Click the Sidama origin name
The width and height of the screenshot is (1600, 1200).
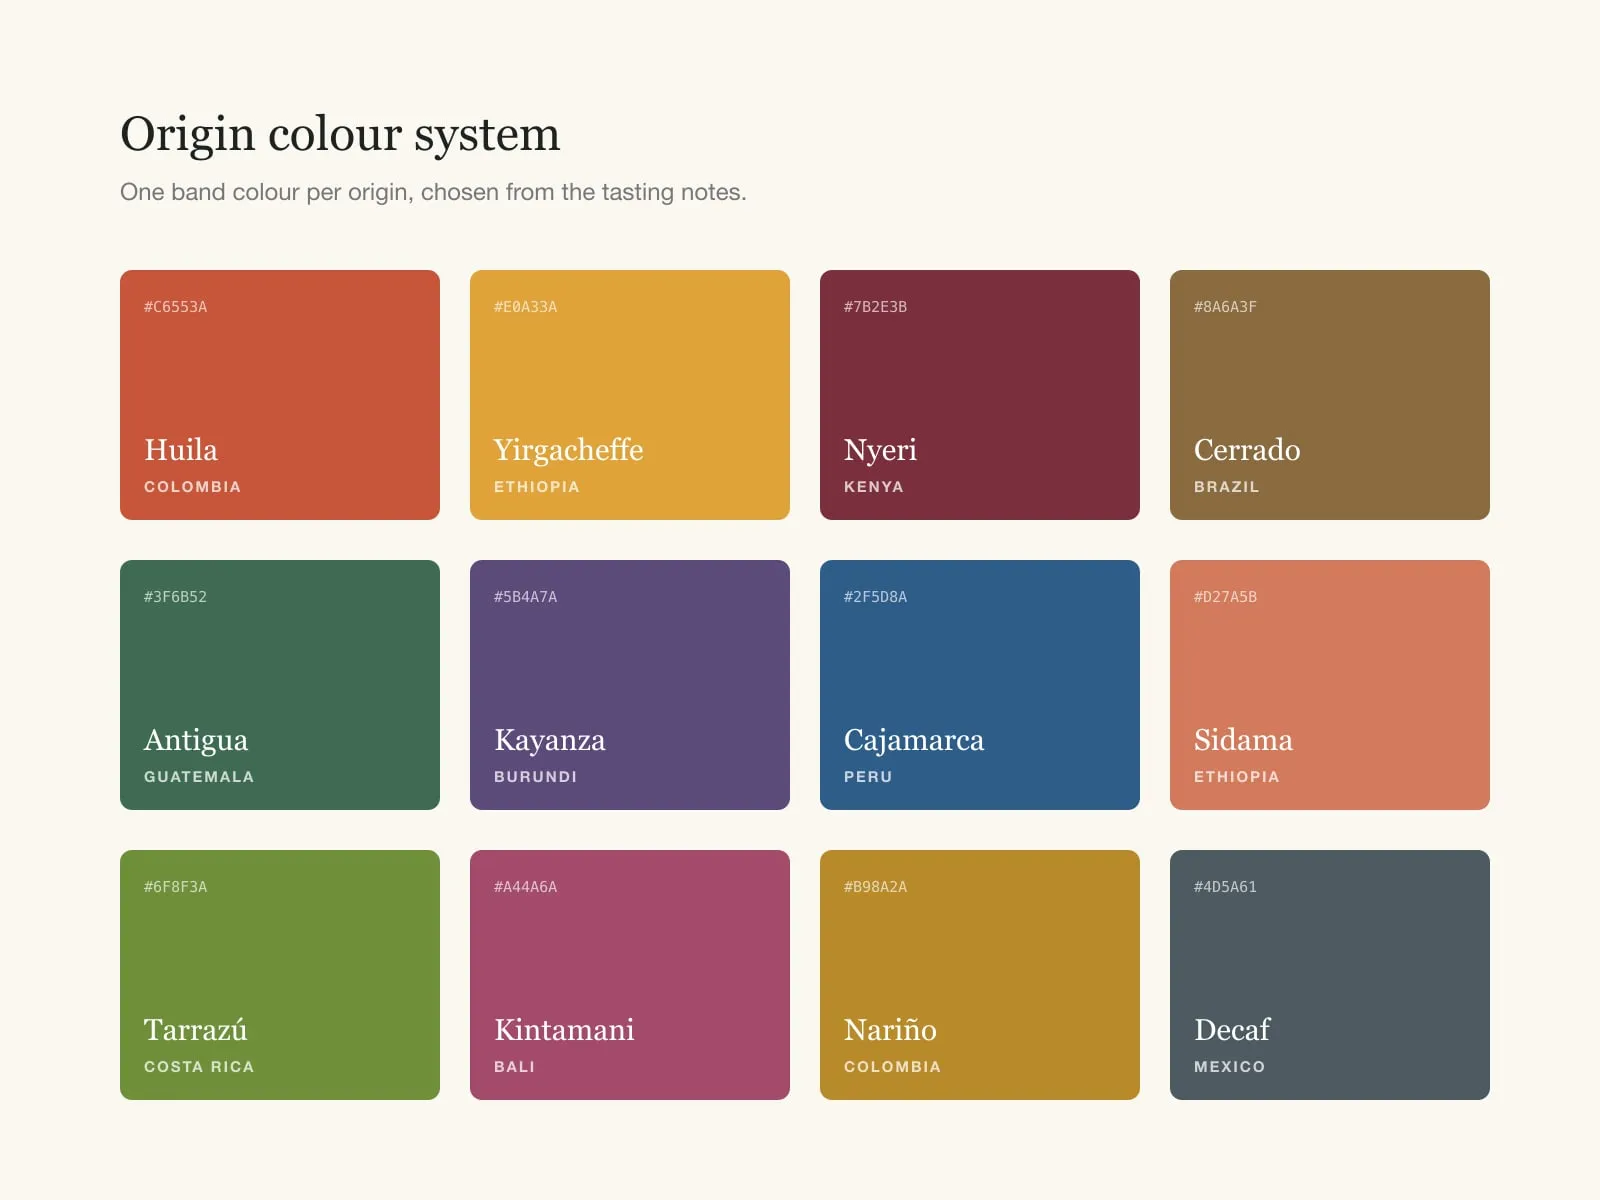[1243, 740]
